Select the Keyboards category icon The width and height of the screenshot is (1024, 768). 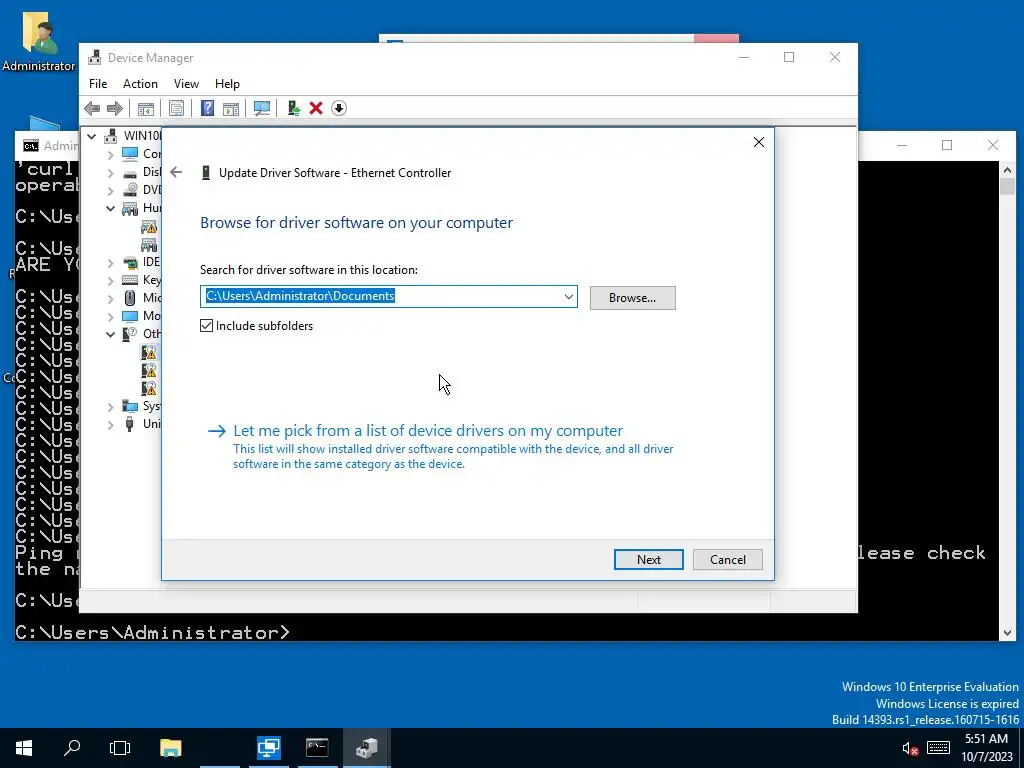click(x=130, y=280)
